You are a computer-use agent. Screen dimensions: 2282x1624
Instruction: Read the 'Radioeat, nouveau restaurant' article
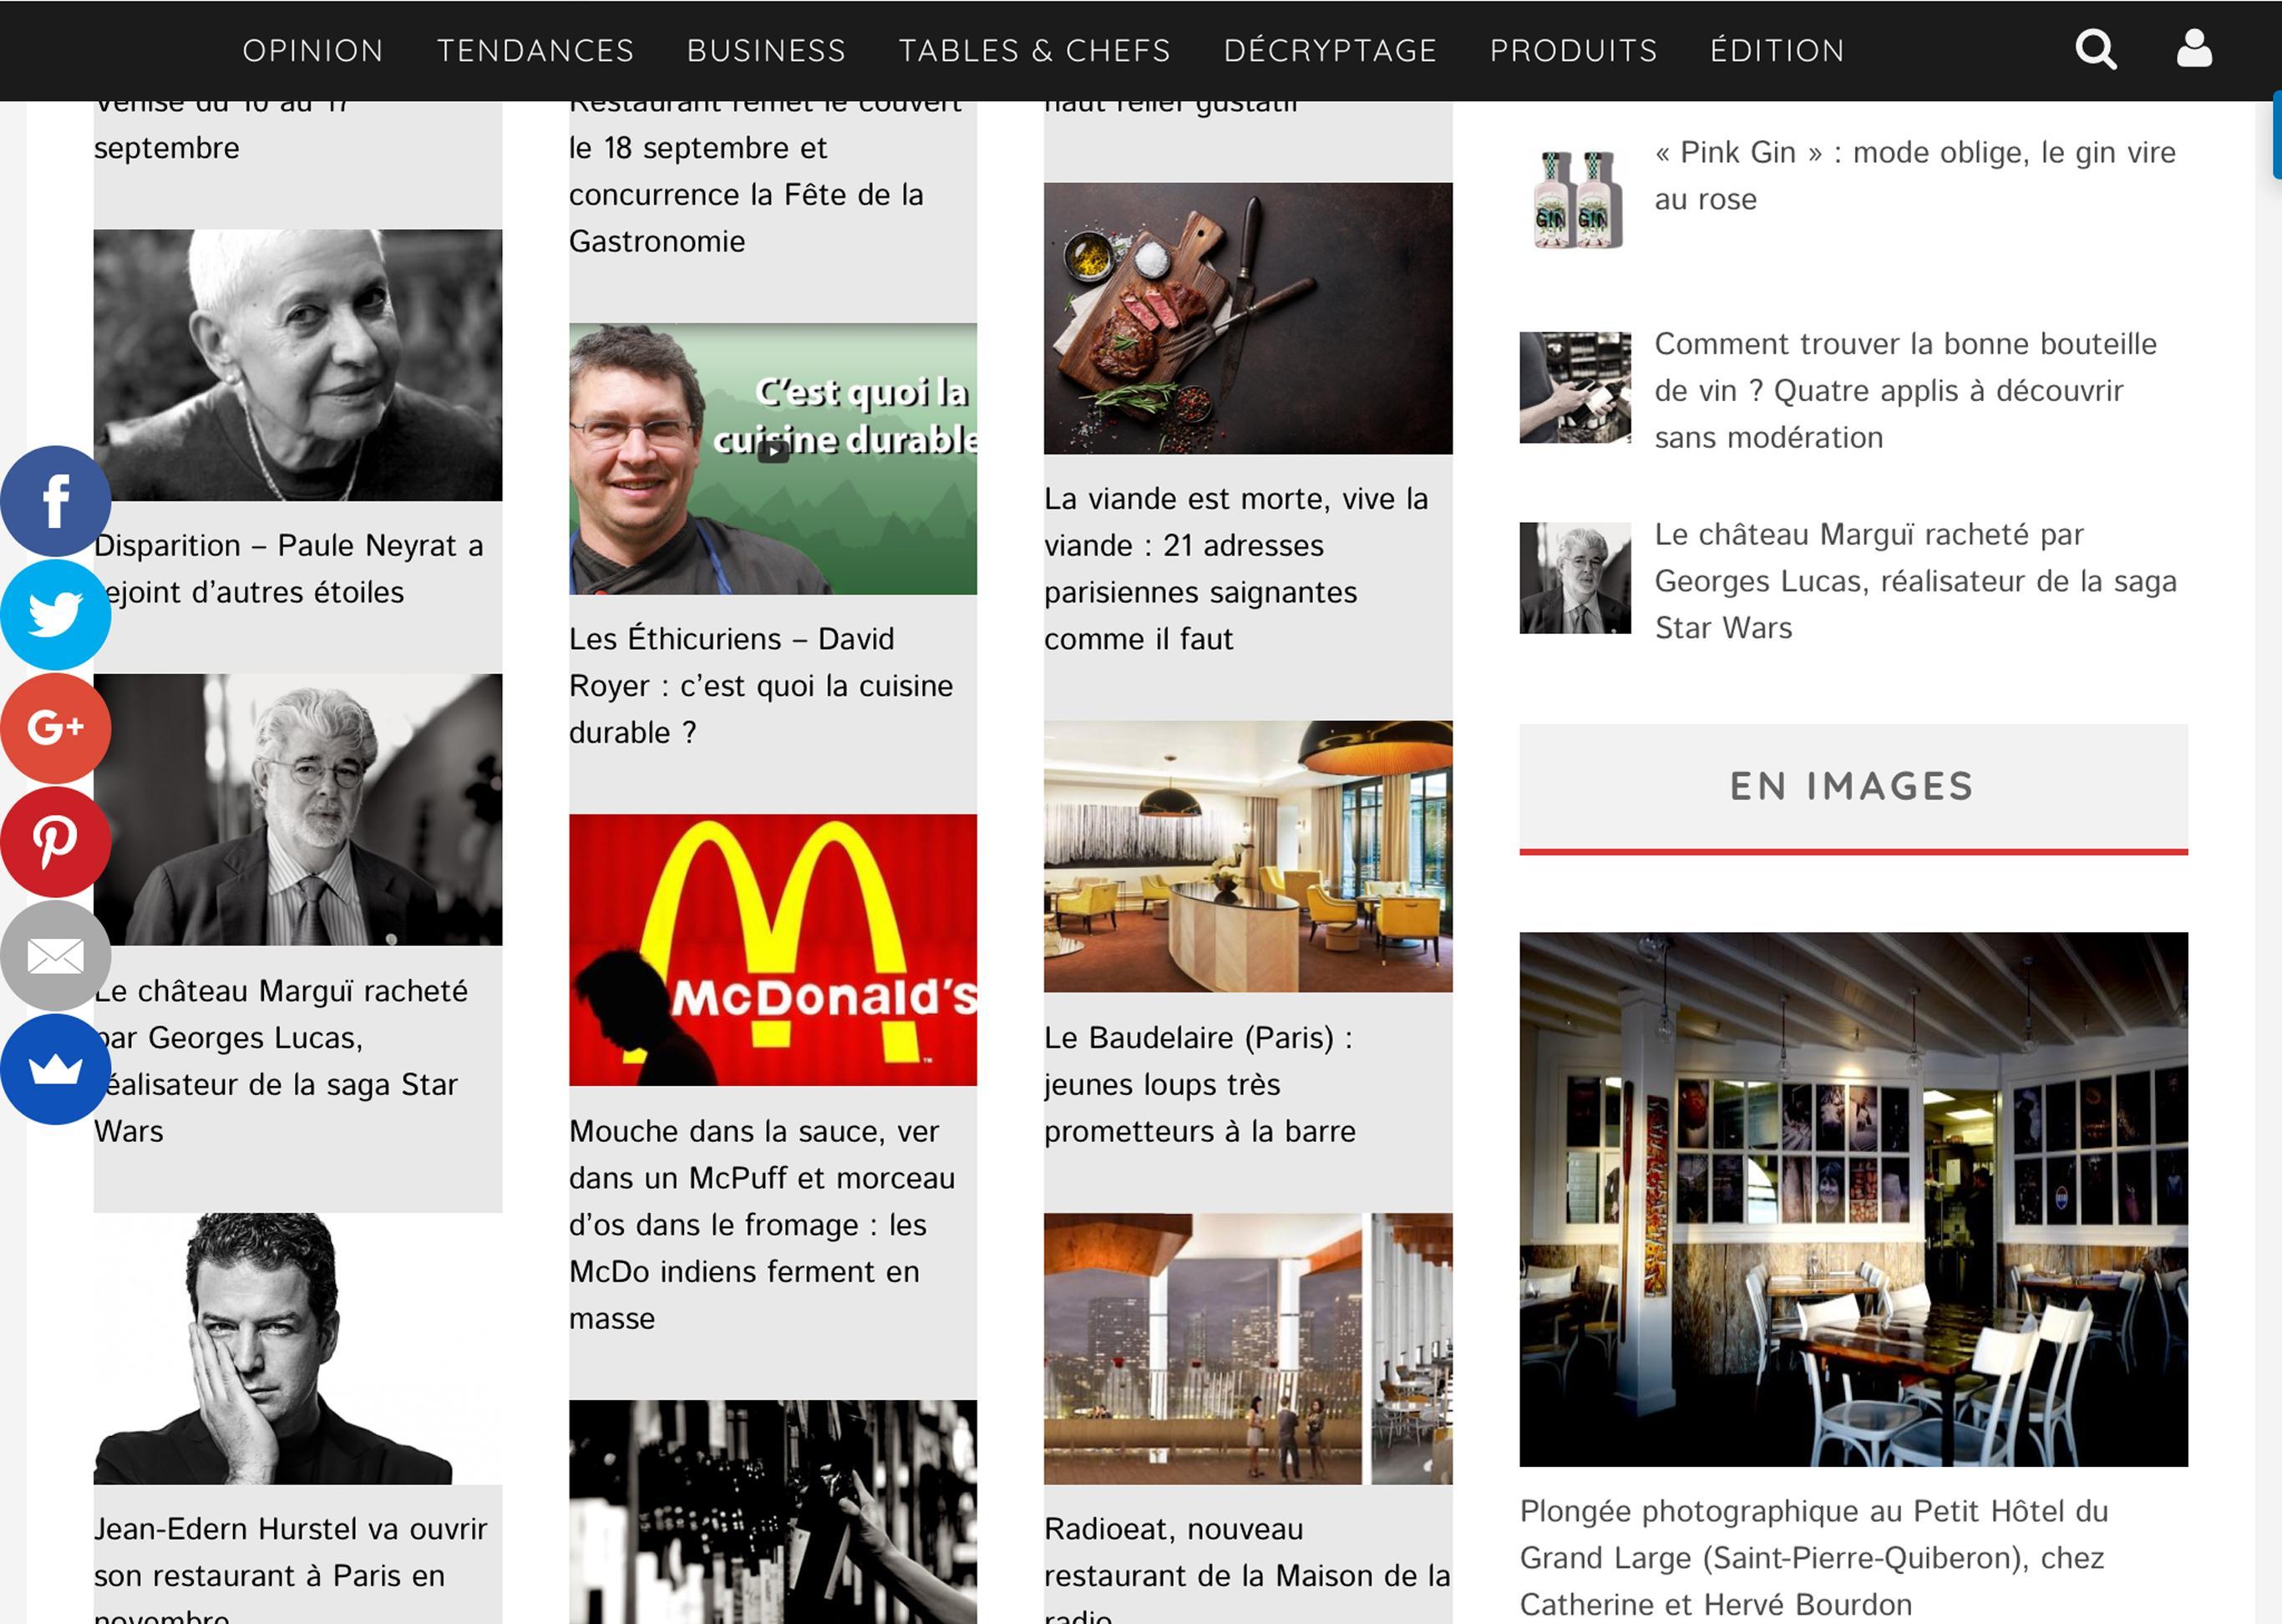tap(1247, 1567)
